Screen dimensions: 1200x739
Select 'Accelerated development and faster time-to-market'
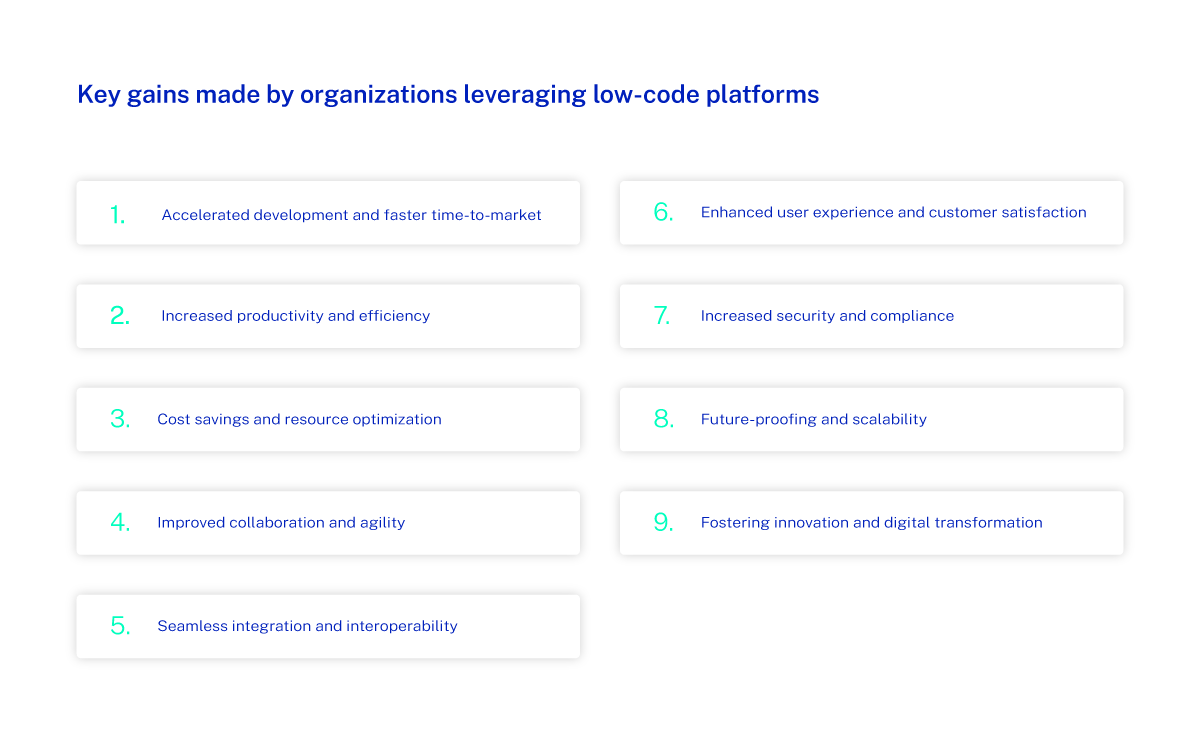351,214
